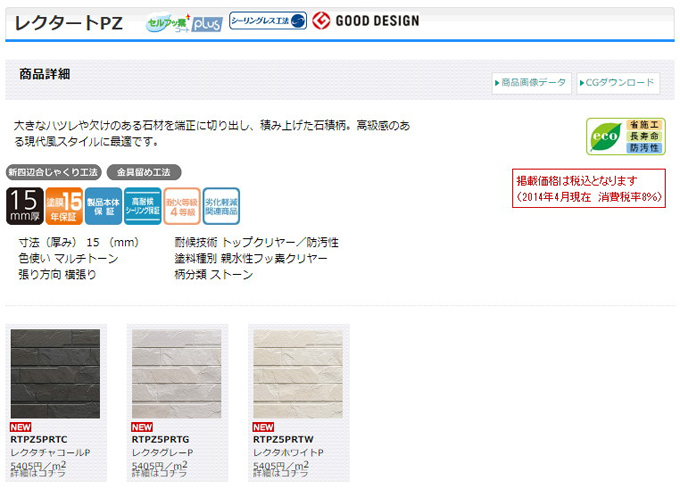This screenshot has height=489, width=680.
Task: Click the 劣化軽減関連商品 icon
Action: pyautogui.click(x=221, y=206)
